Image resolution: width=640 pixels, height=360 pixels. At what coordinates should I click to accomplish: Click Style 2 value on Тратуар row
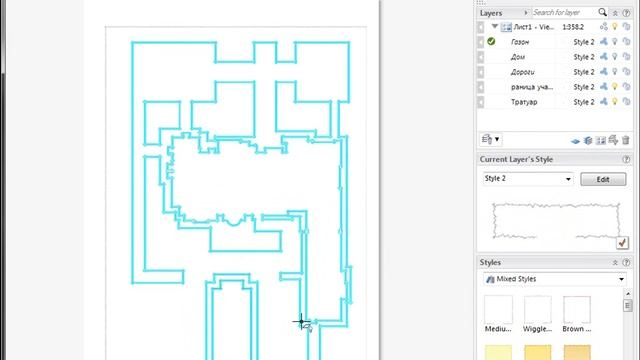(x=584, y=102)
